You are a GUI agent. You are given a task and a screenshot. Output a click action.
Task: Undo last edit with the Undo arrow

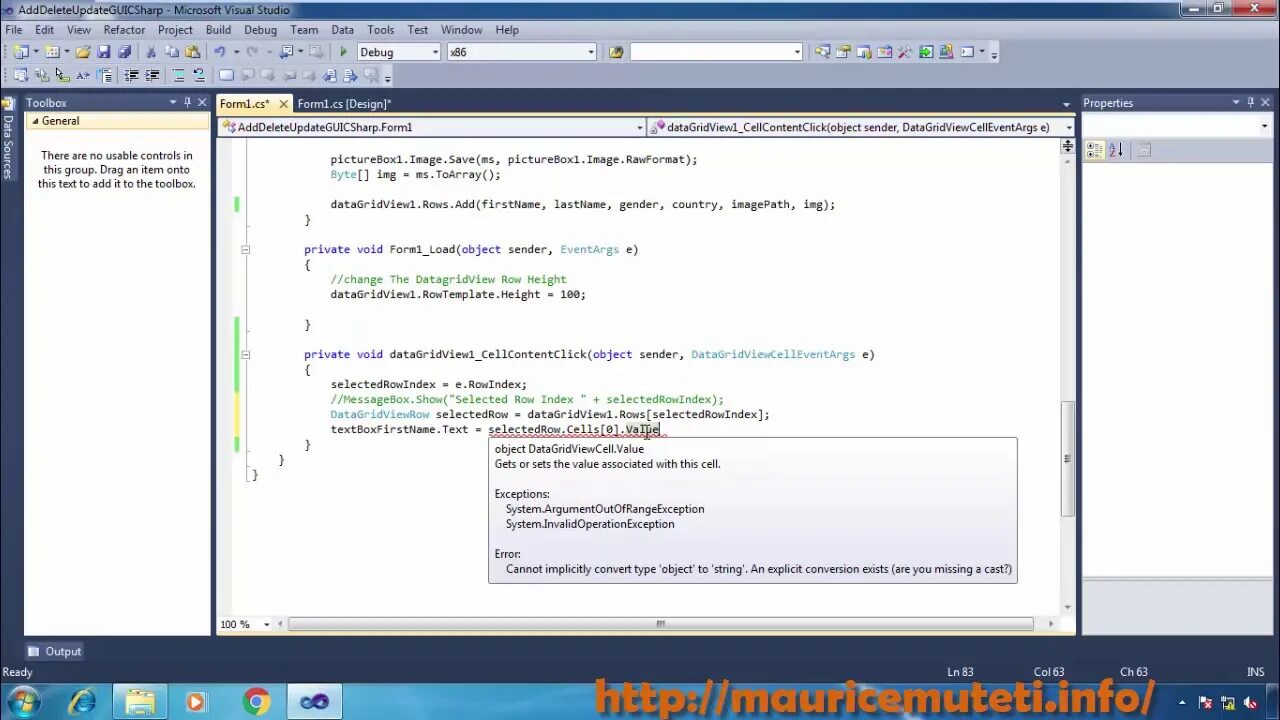219,52
